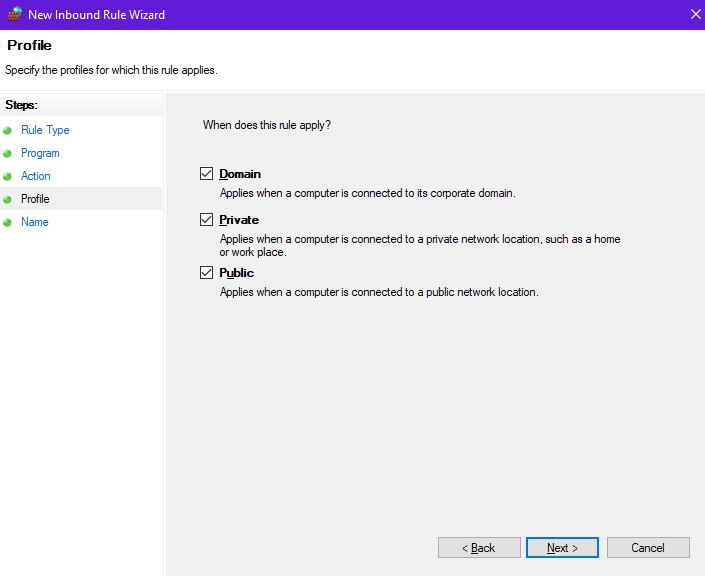Open the Program step
The width and height of the screenshot is (705, 576).
[40, 153]
